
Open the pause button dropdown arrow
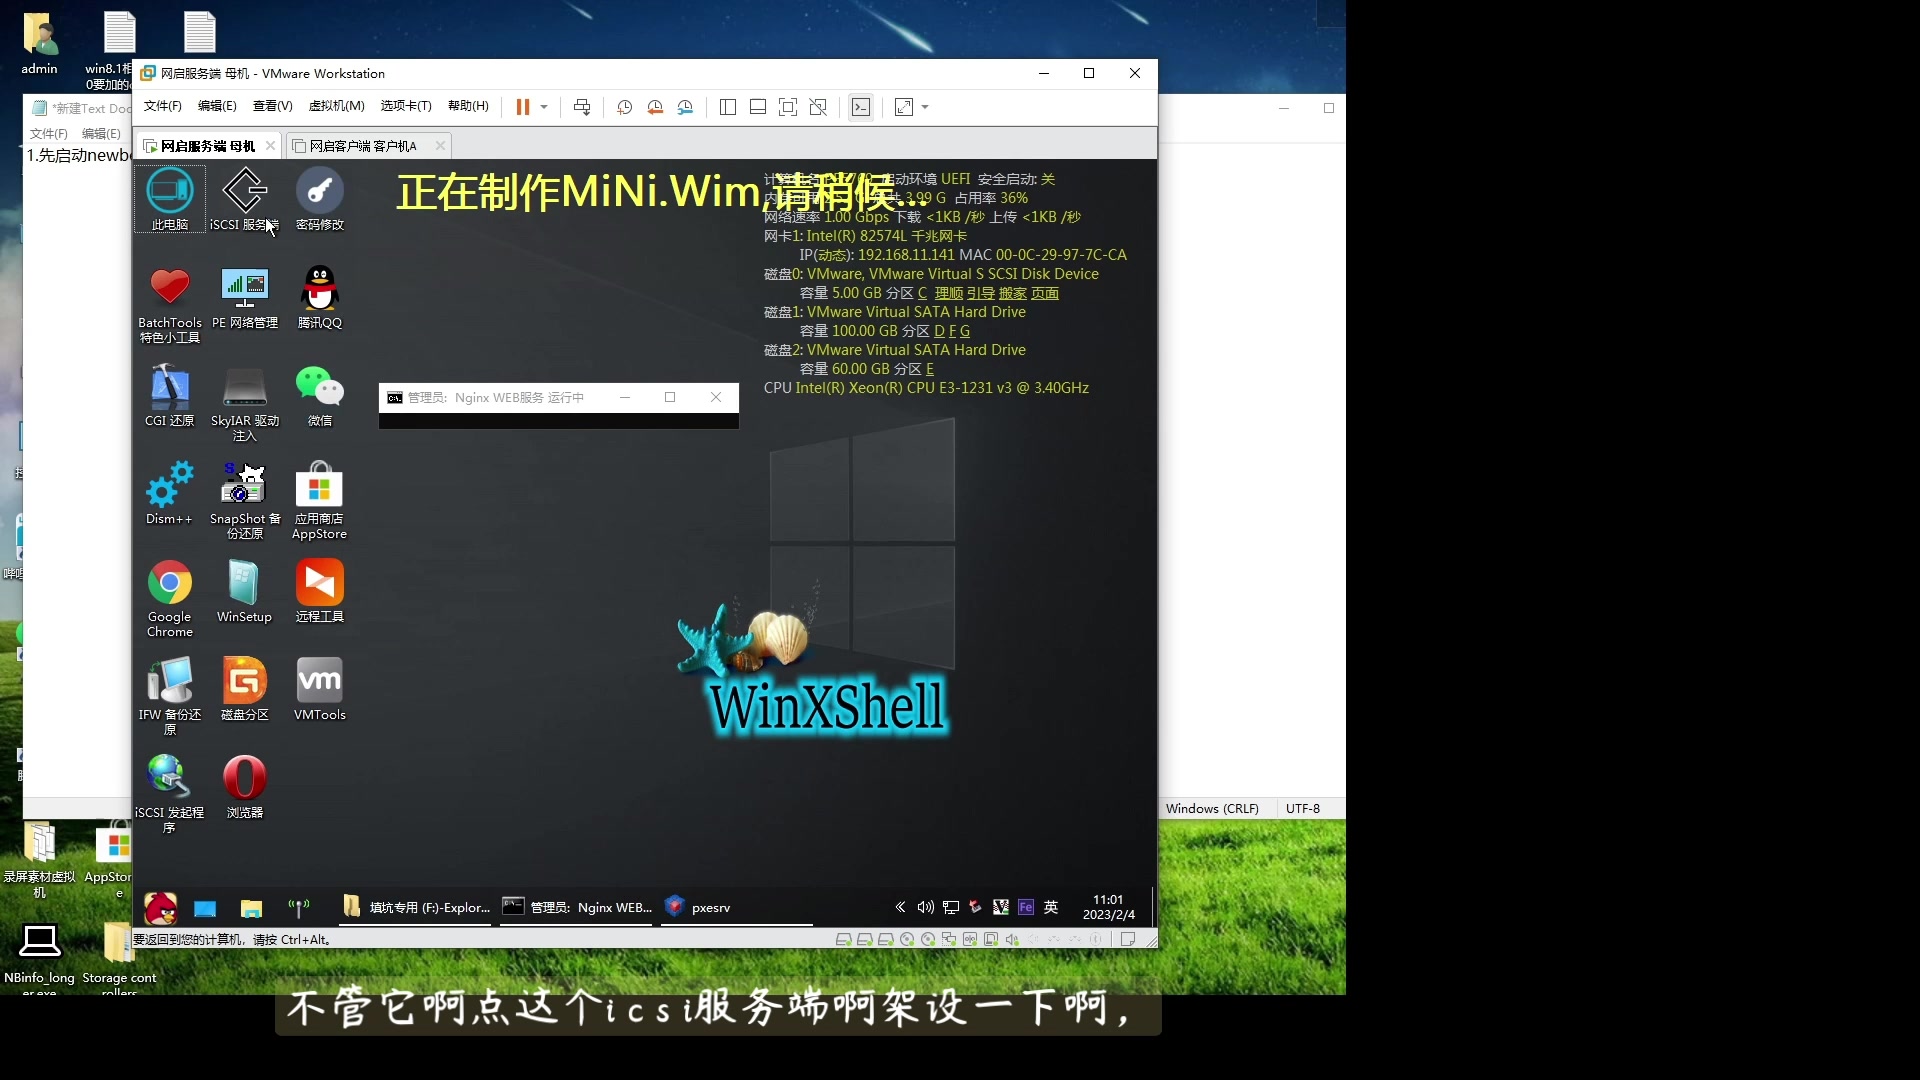coord(543,107)
